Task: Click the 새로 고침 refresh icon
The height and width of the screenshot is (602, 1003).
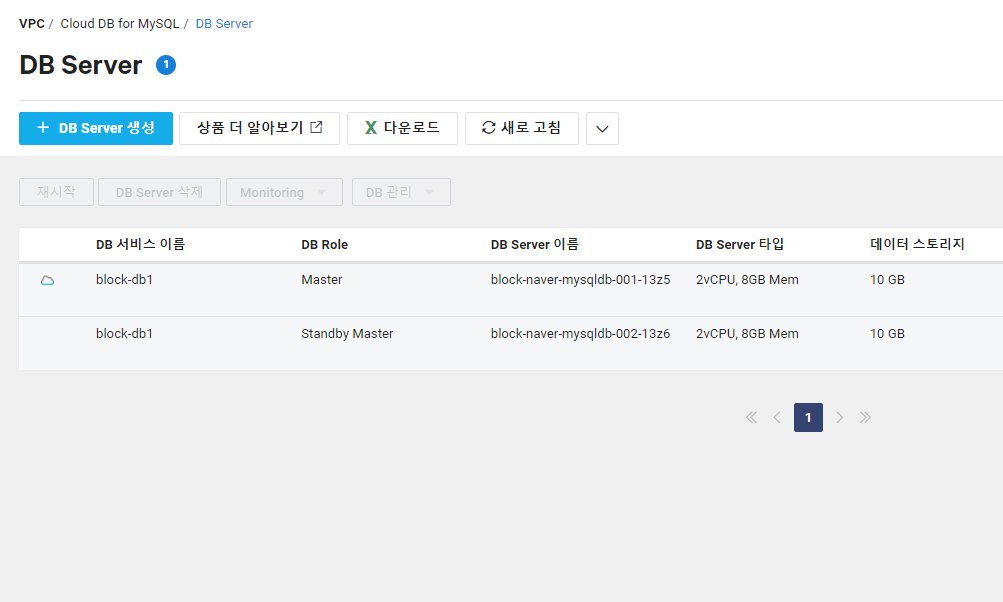Action: [x=487, y=127]
